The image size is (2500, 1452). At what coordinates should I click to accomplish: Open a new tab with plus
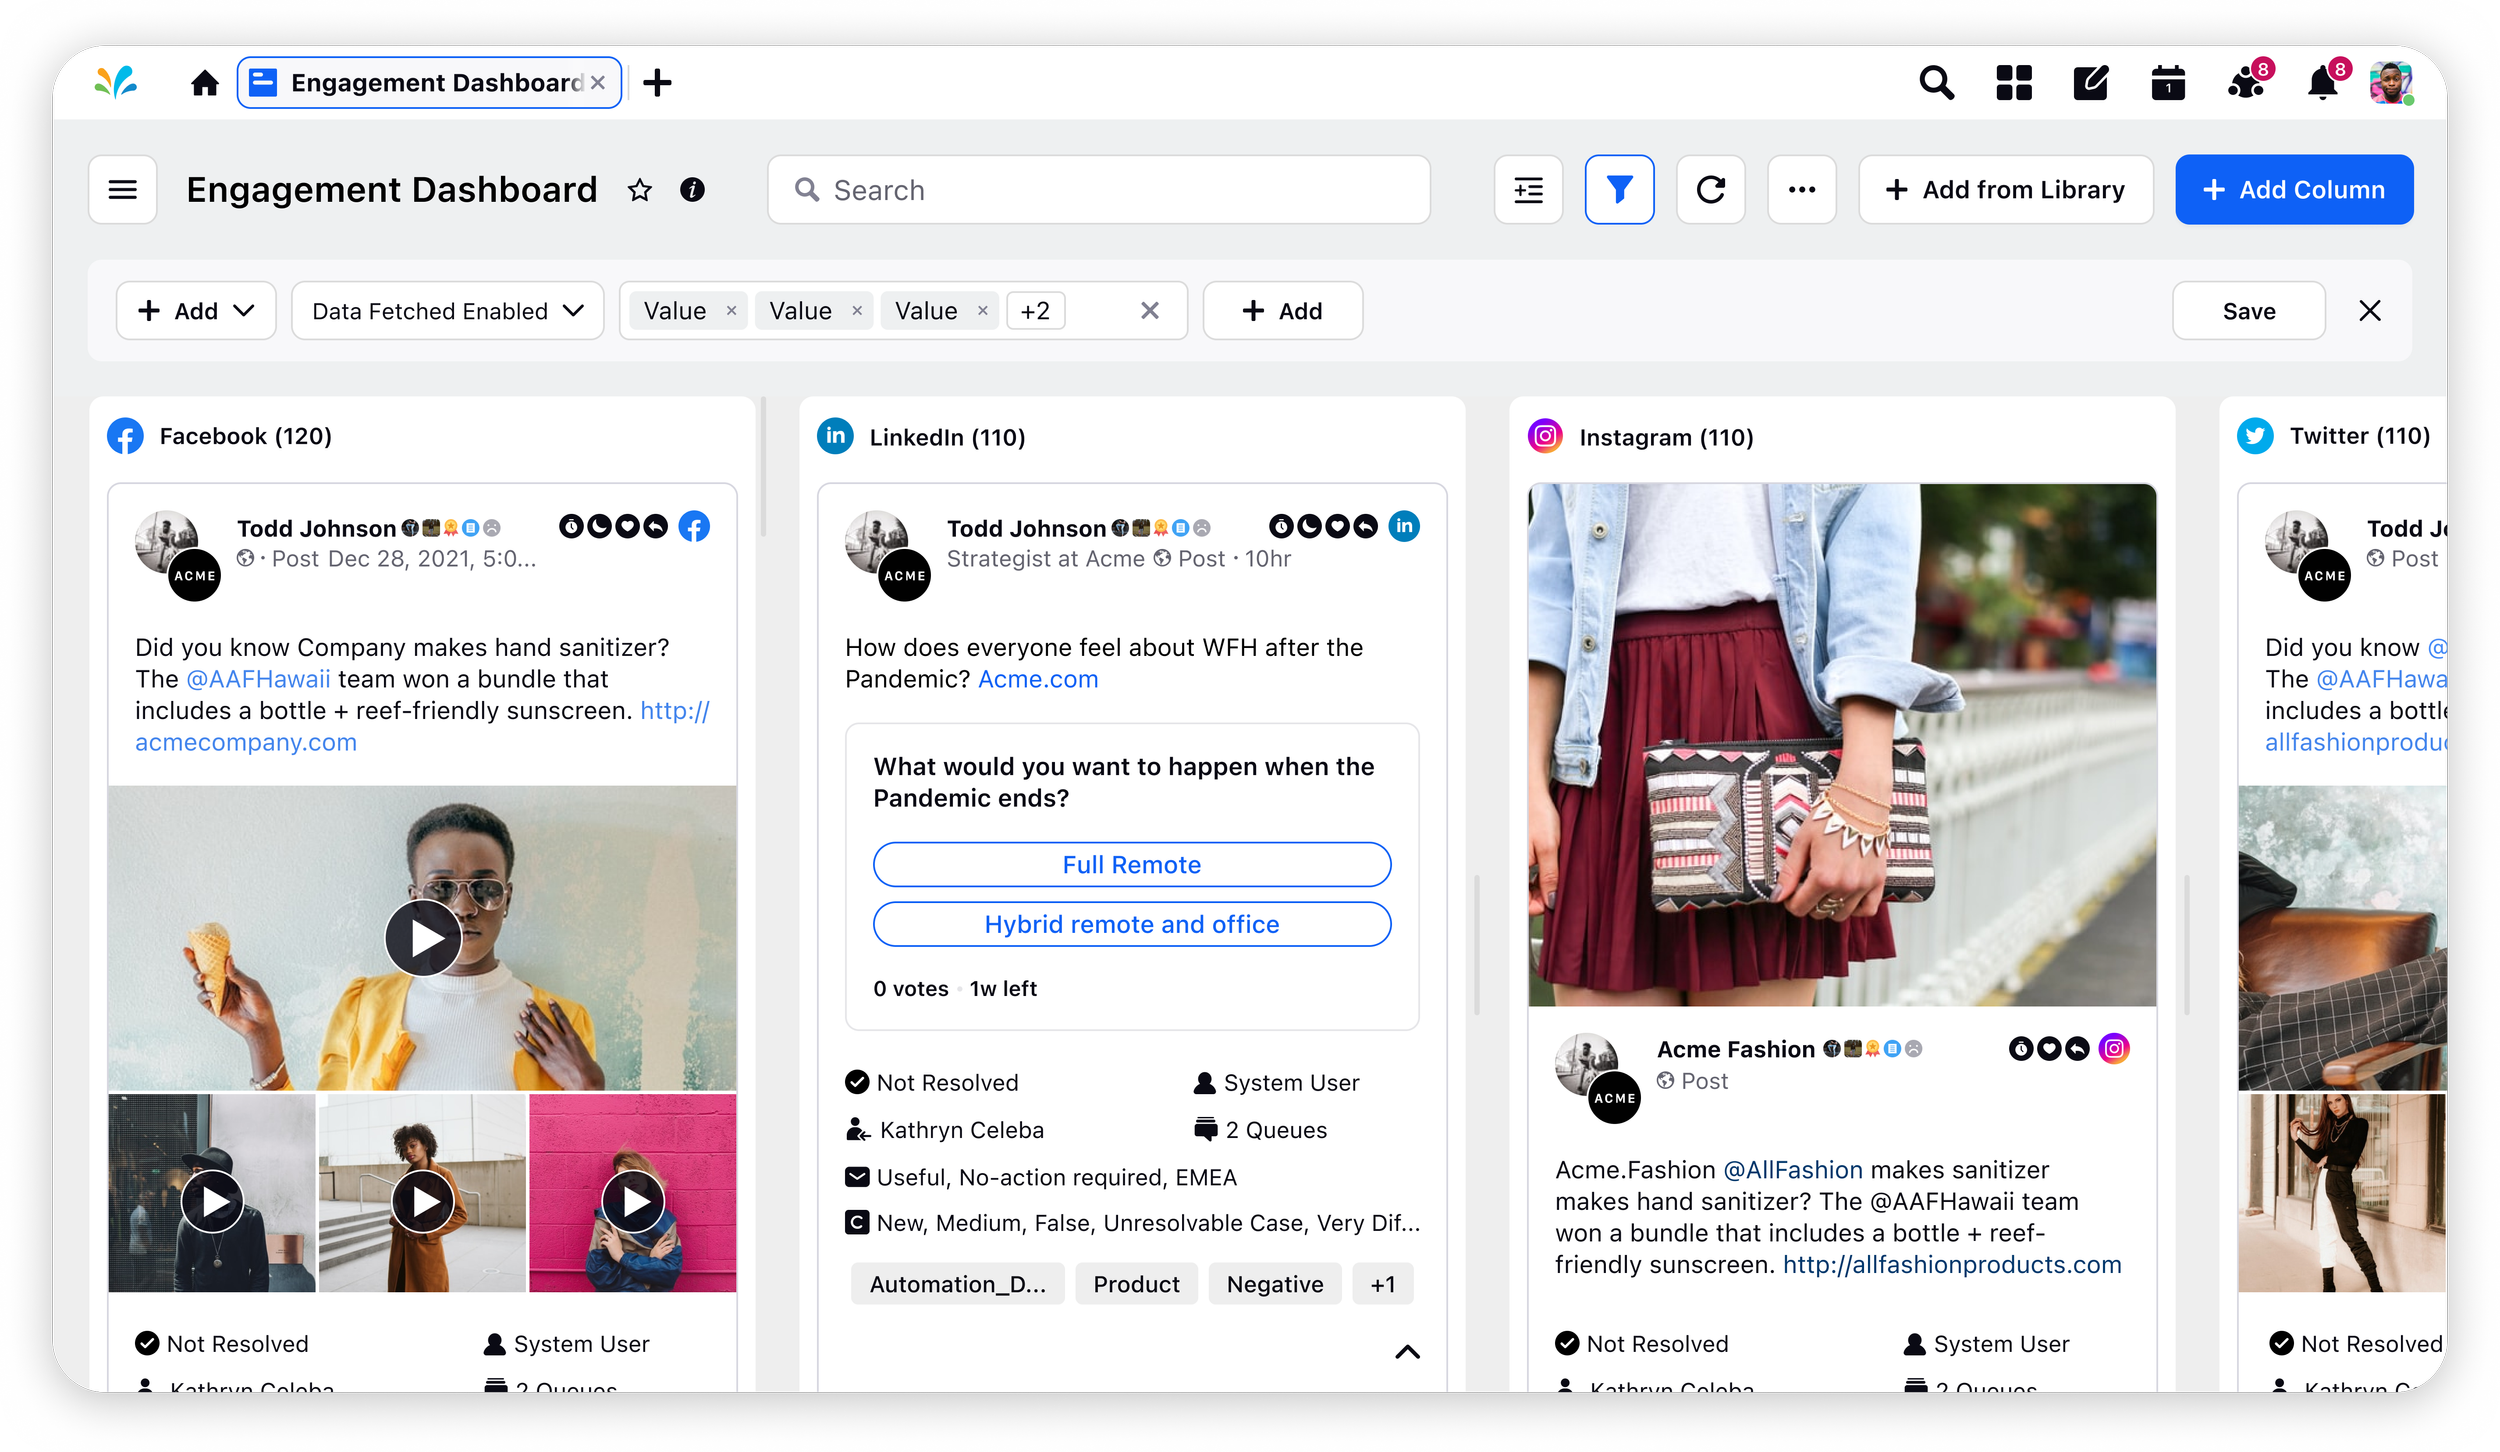(x=657, y=83)
